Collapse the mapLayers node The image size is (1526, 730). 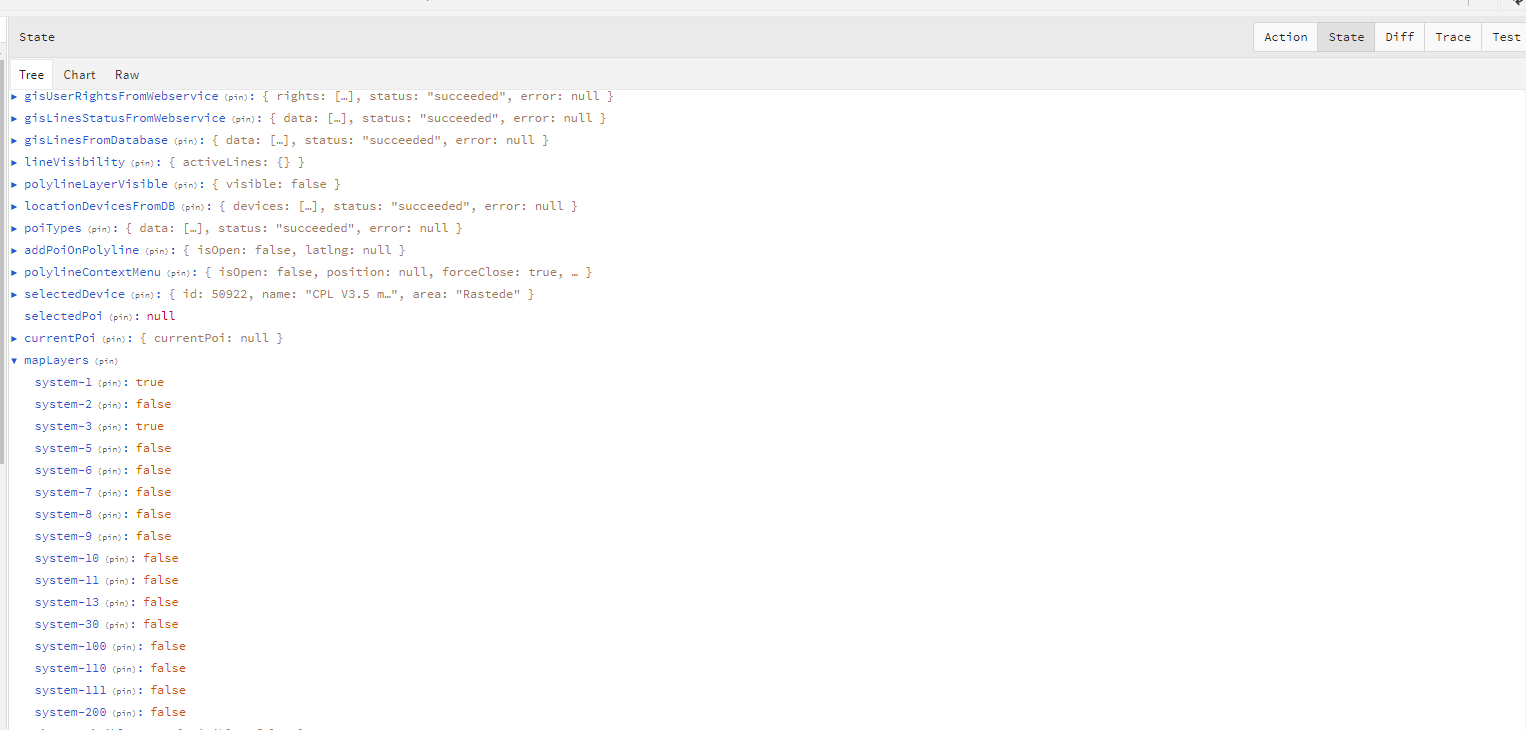click(14, 360)
